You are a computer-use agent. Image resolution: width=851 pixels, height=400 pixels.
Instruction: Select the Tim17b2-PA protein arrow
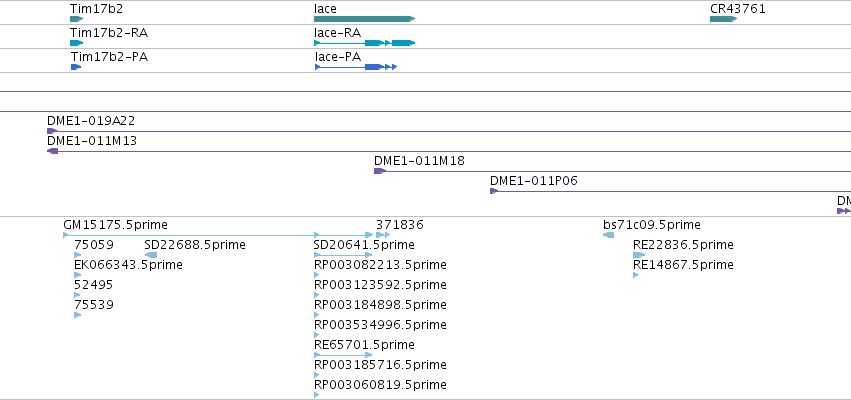click(76, 67)
